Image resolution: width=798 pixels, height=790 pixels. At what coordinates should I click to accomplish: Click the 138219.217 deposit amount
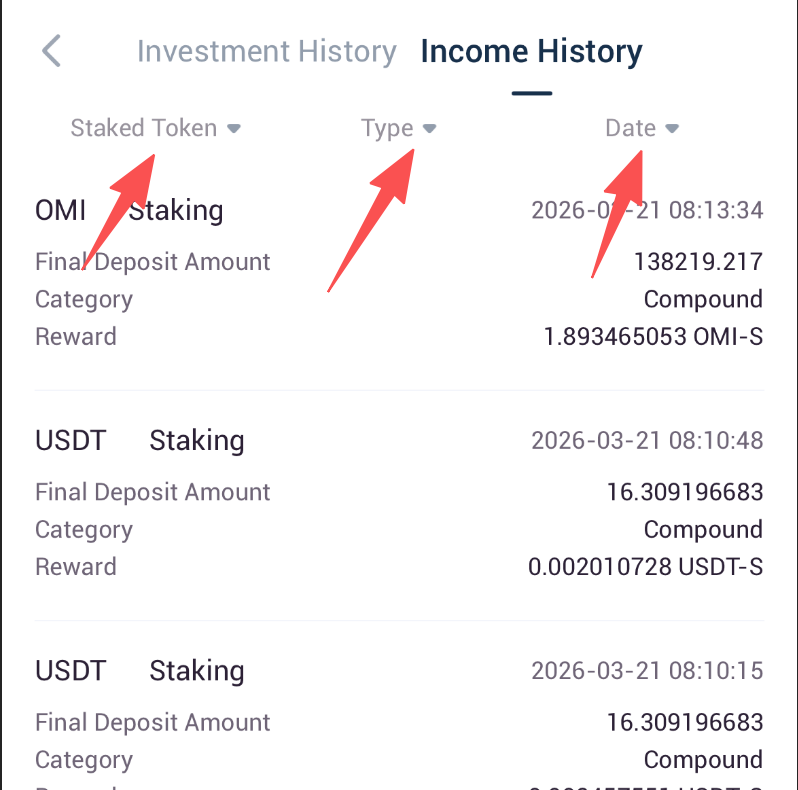pos(698,262)
